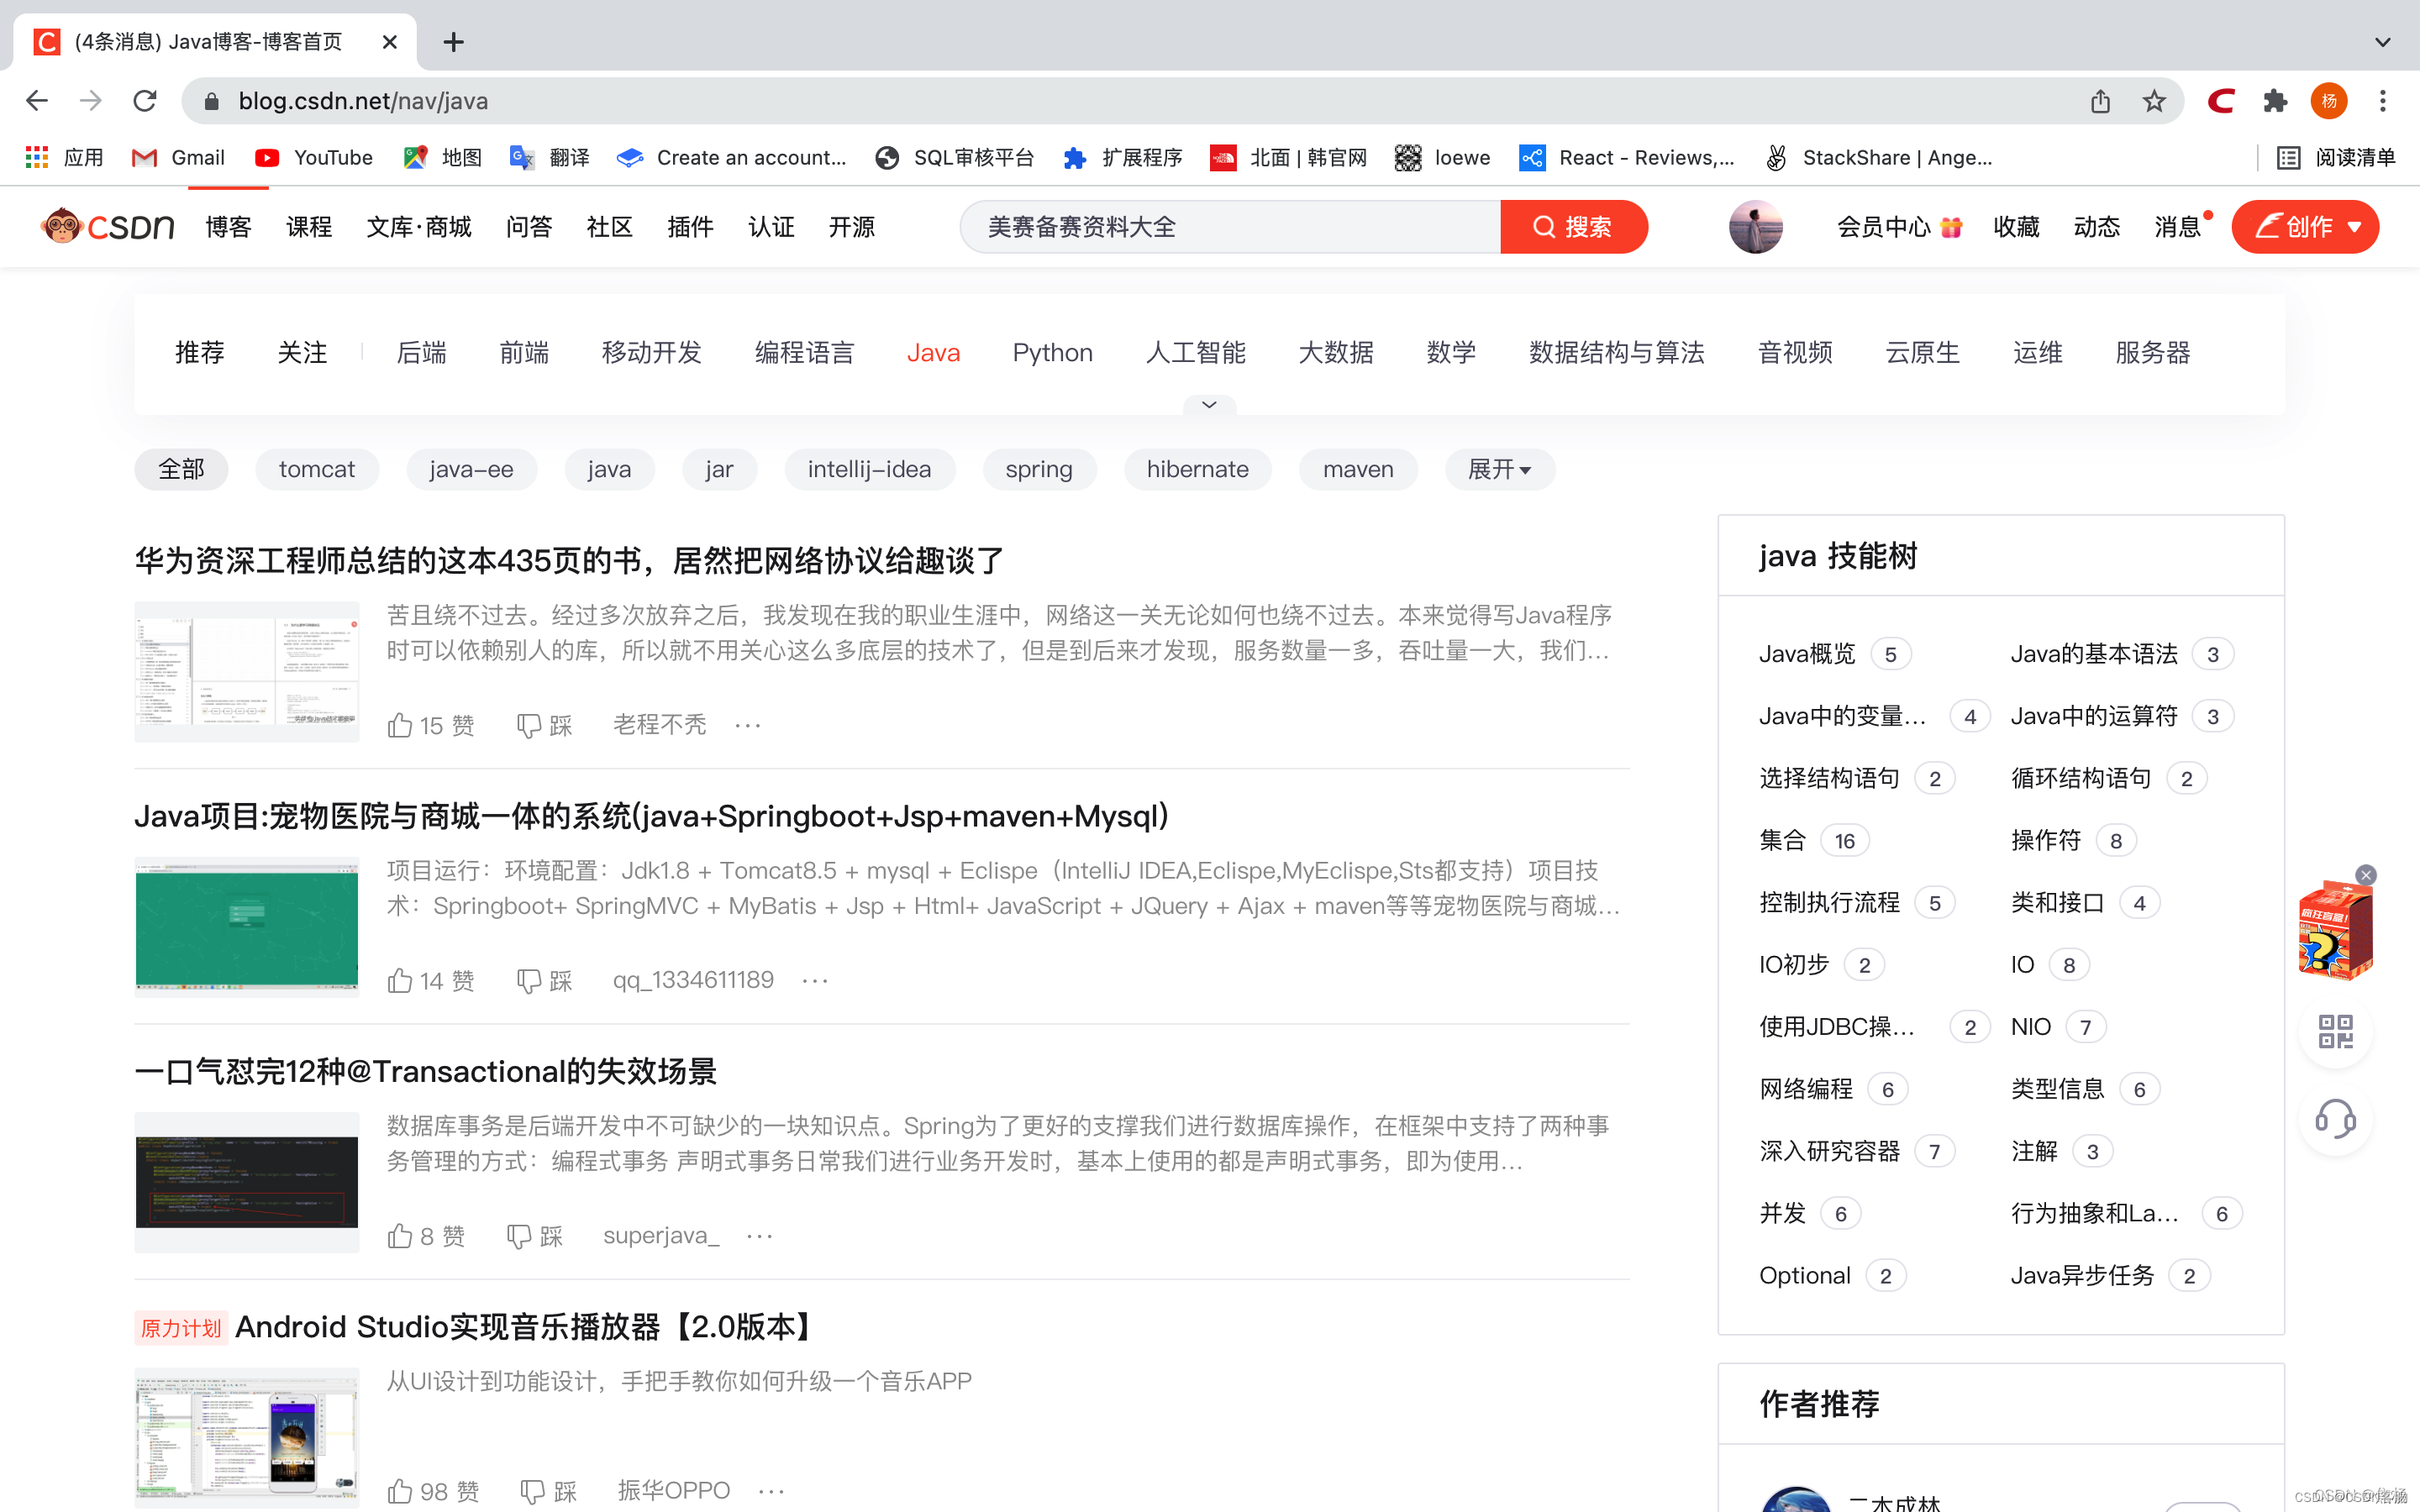Switch to the Python category tab
Viewport: 2420px width, 1512px height.
1052,352
